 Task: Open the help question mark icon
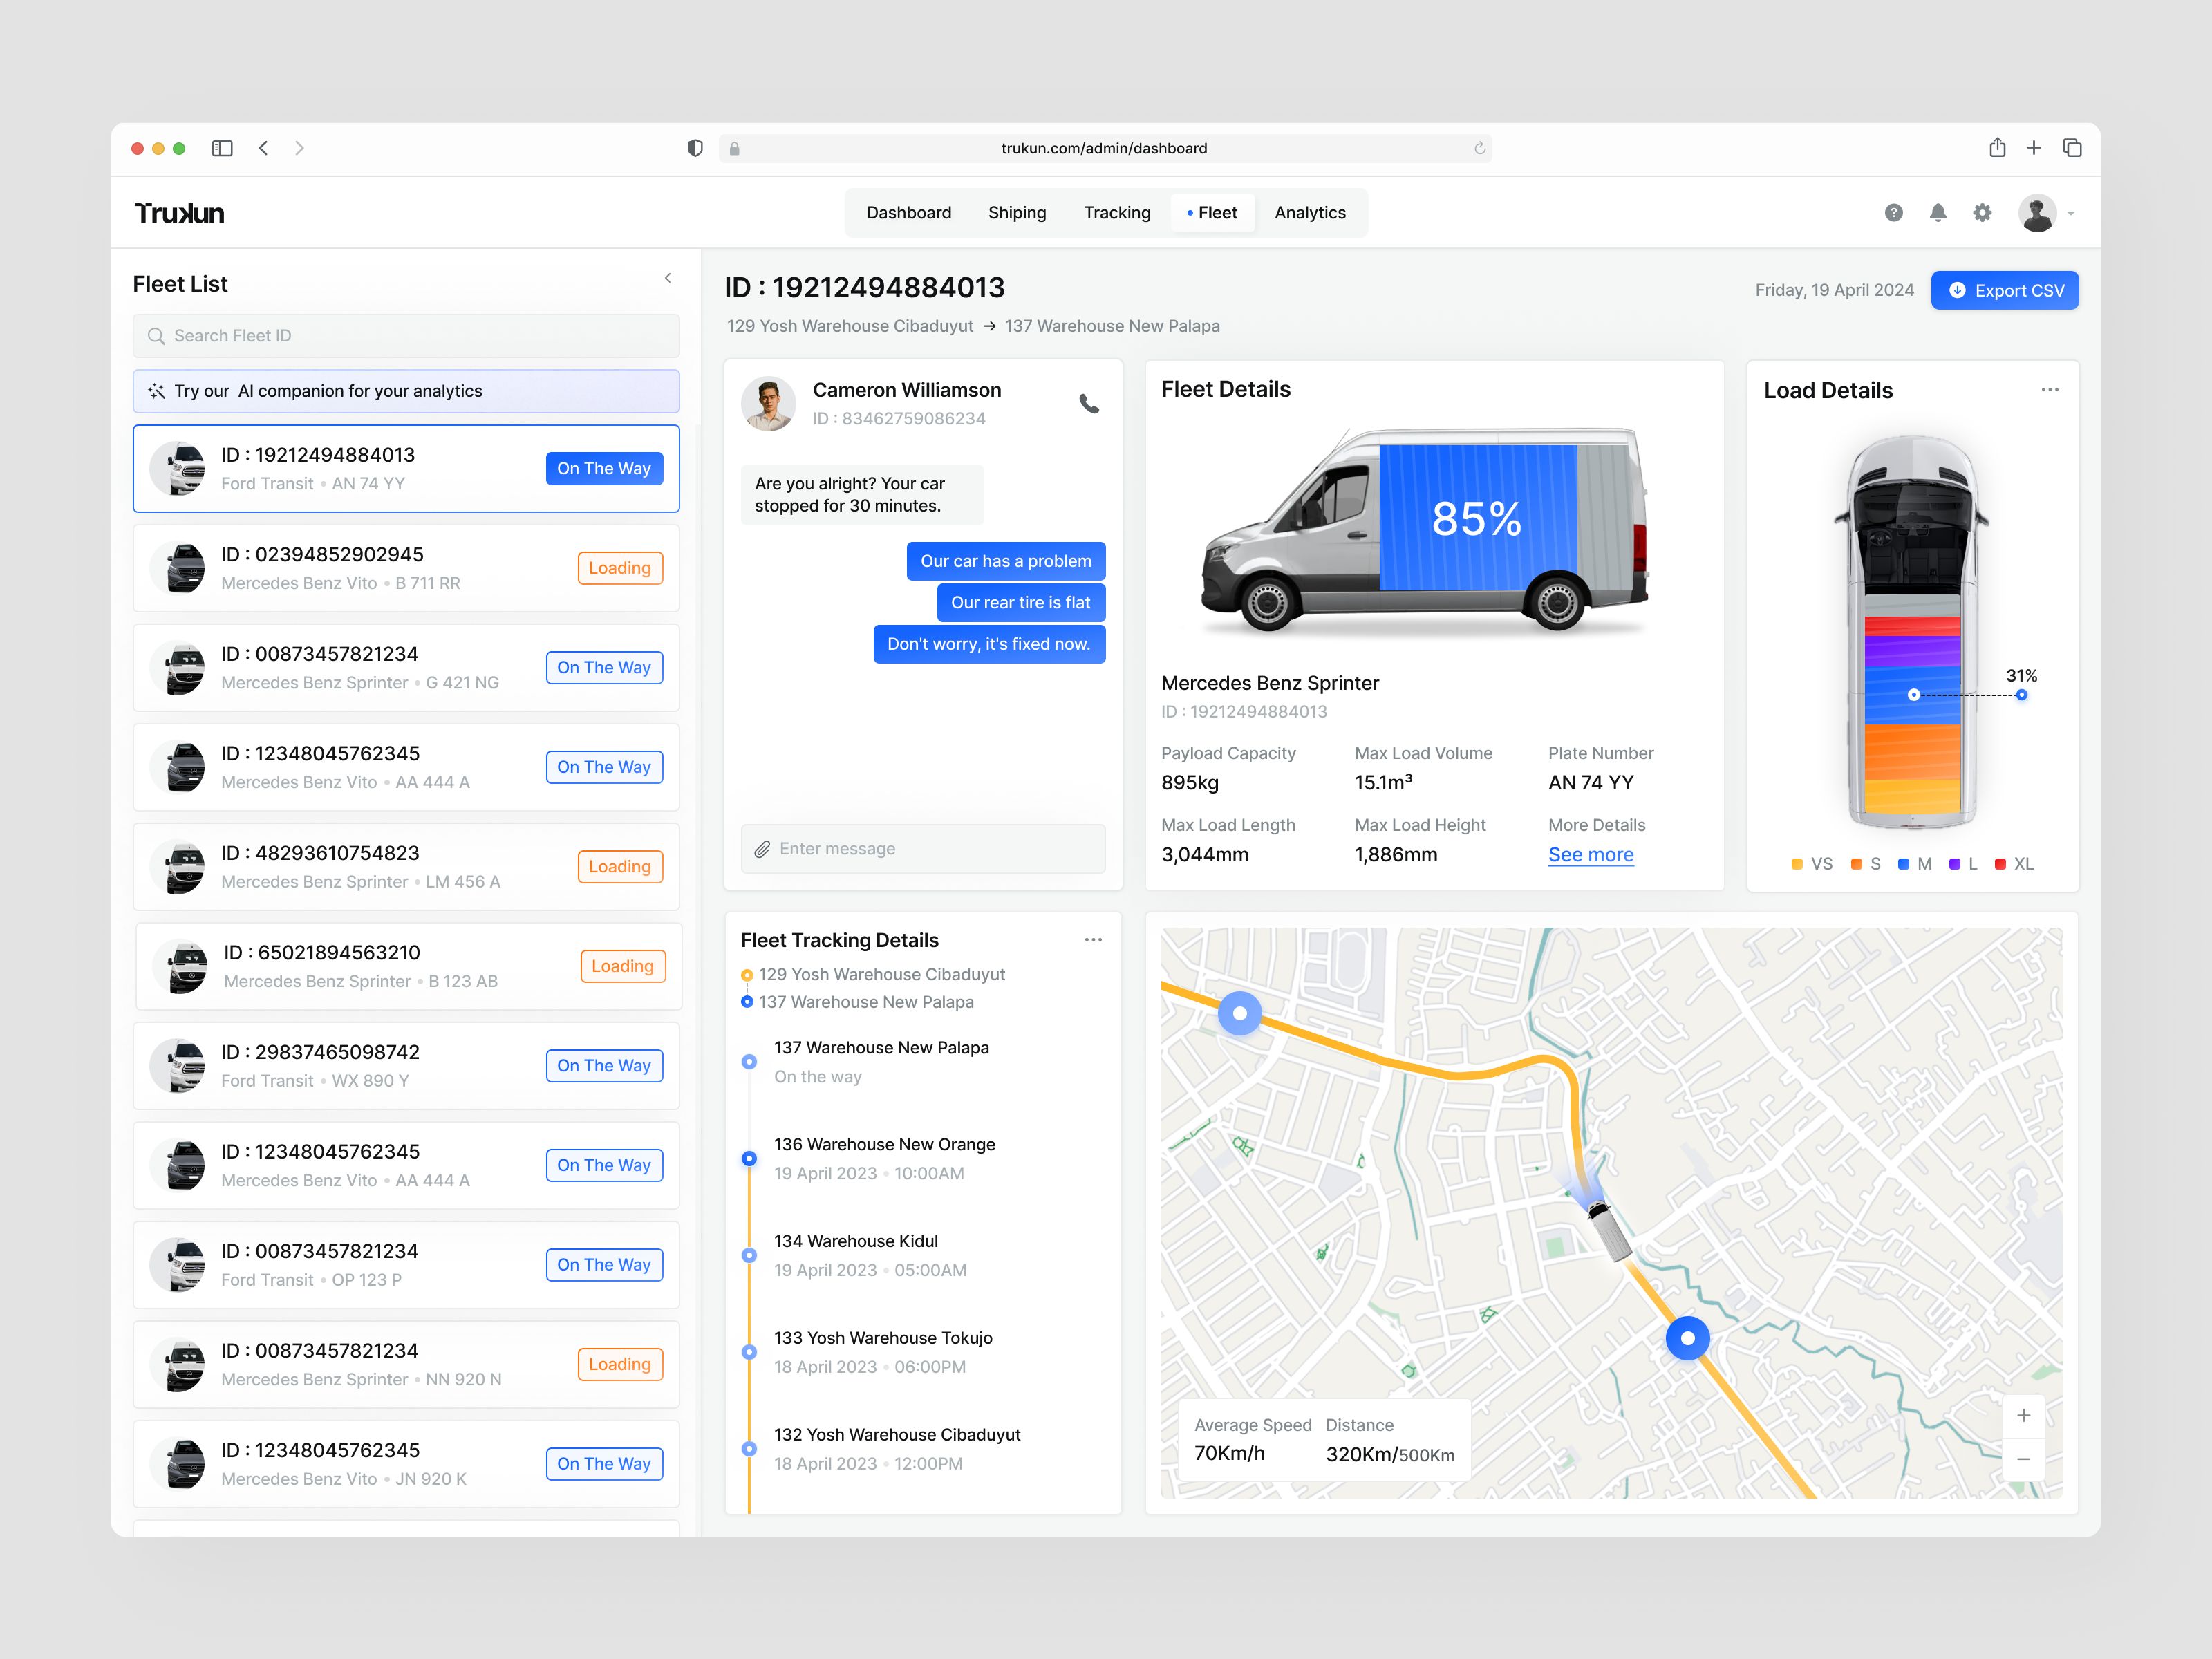[1893, 213]
